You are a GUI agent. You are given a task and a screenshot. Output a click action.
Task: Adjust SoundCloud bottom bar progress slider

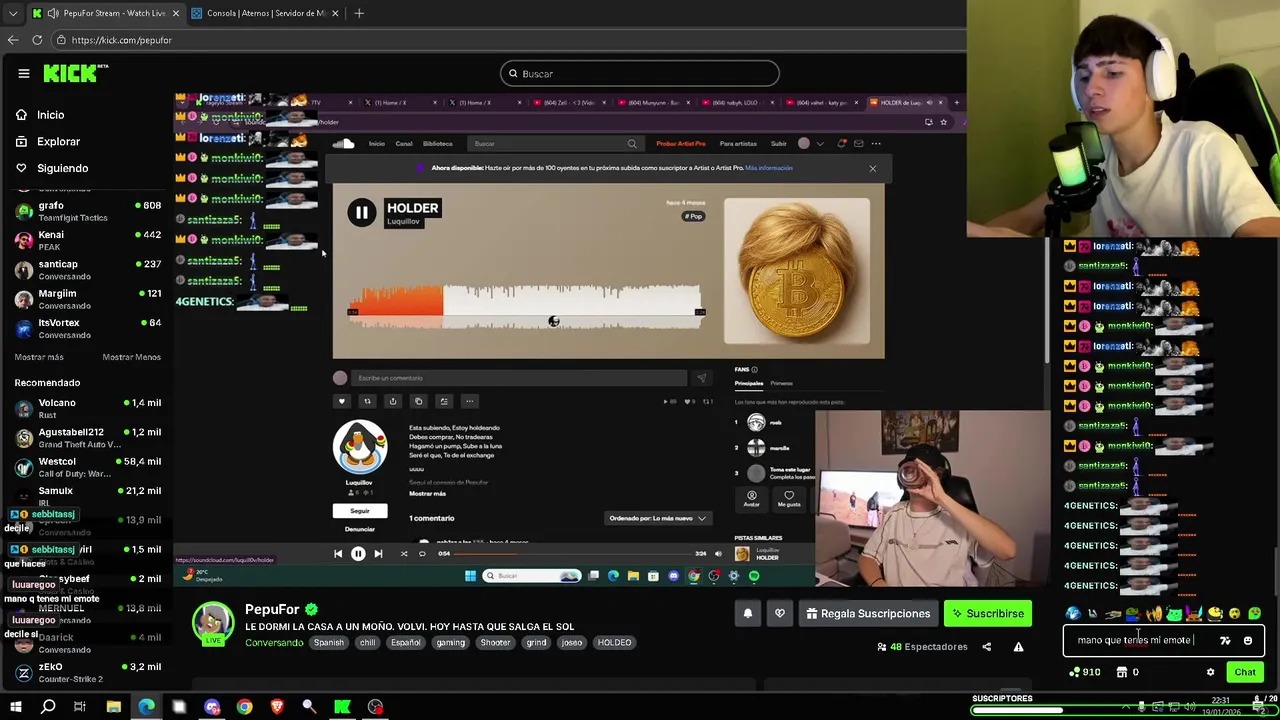[574, 554]
